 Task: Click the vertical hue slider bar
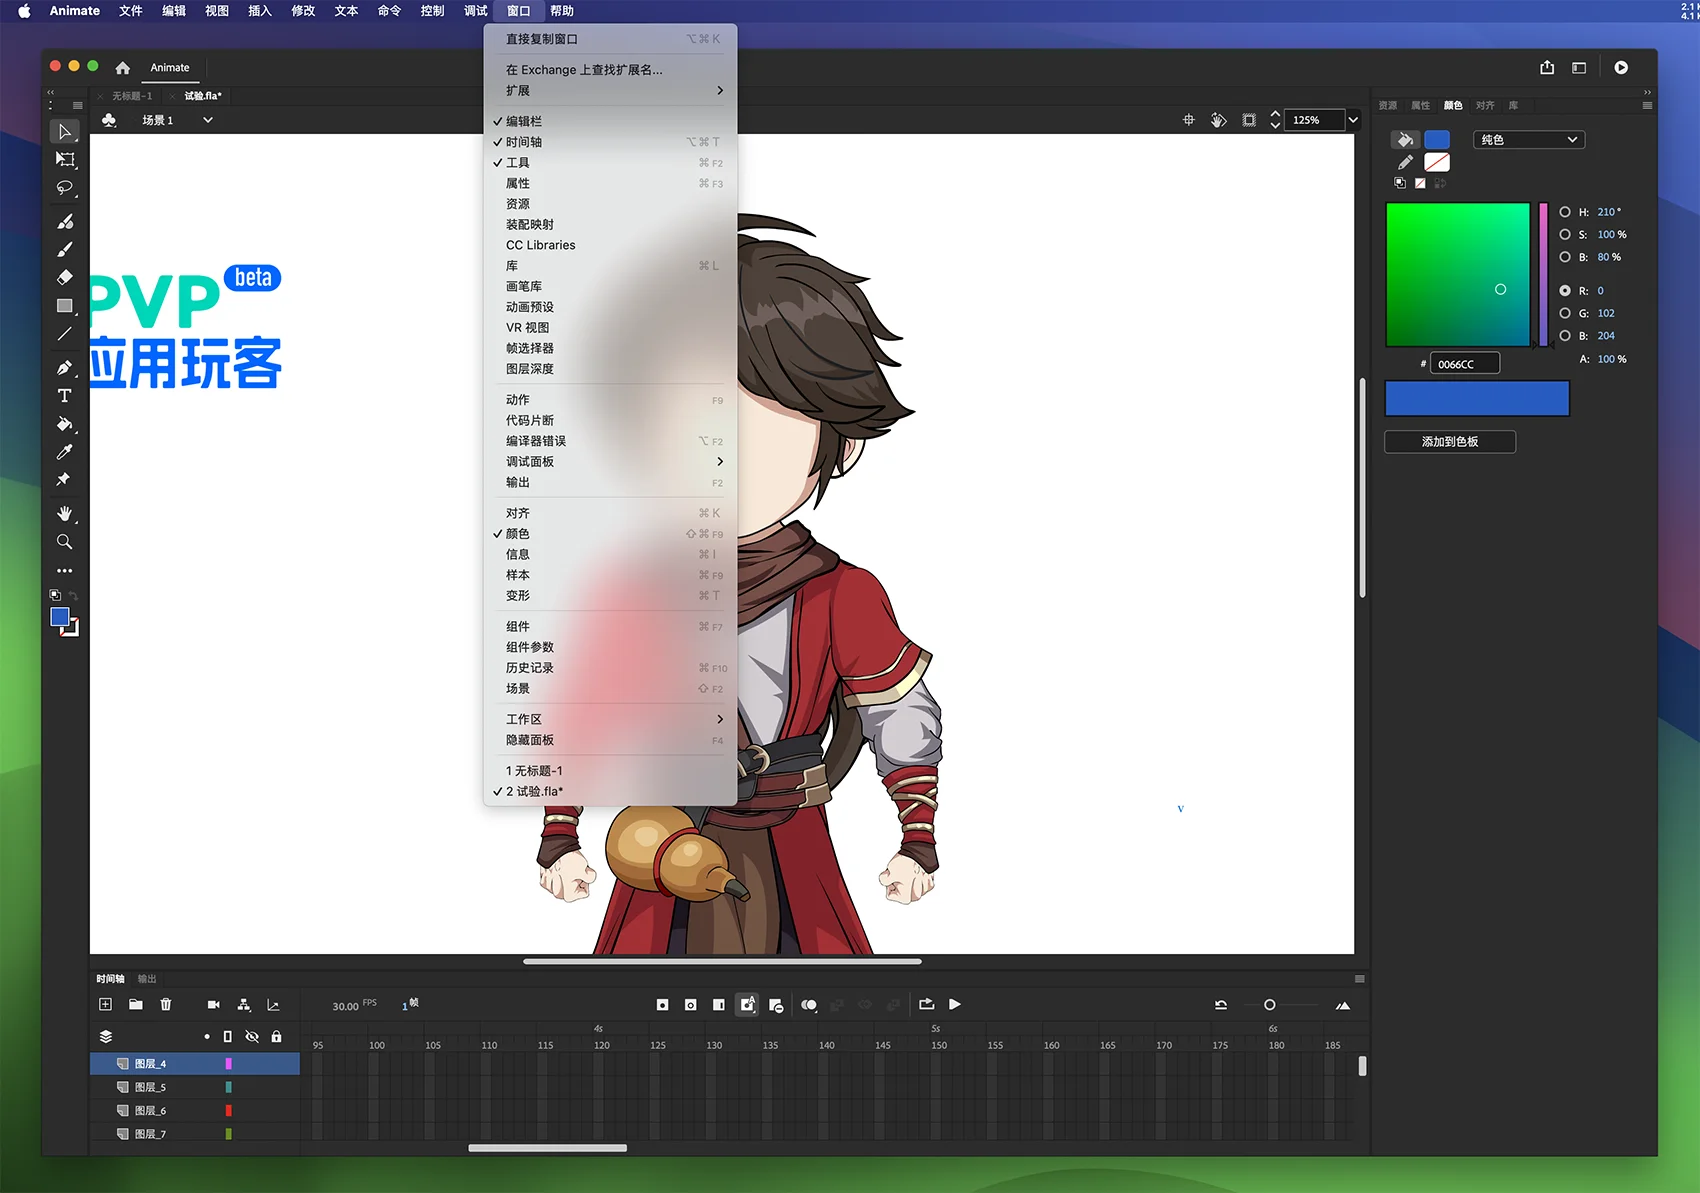click(x=1543, y=275)
